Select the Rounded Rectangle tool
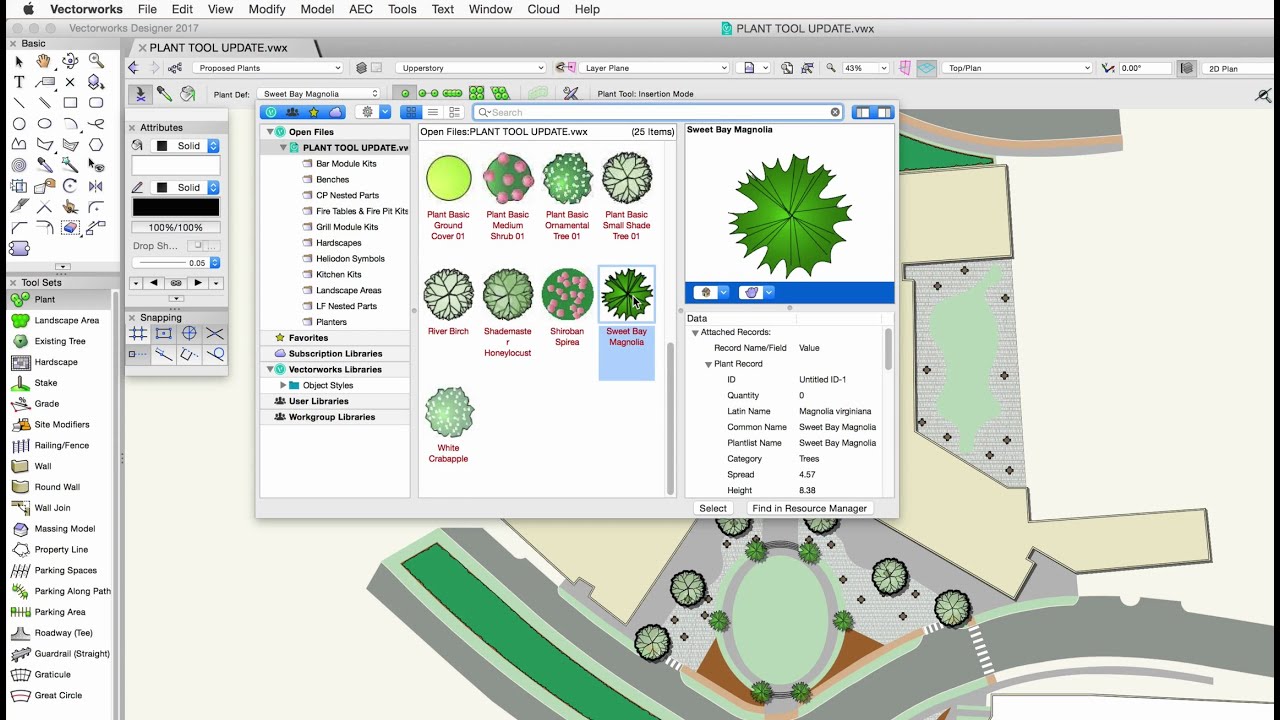The height and width of the screenshot is (720, 1280). coord(96,103)
